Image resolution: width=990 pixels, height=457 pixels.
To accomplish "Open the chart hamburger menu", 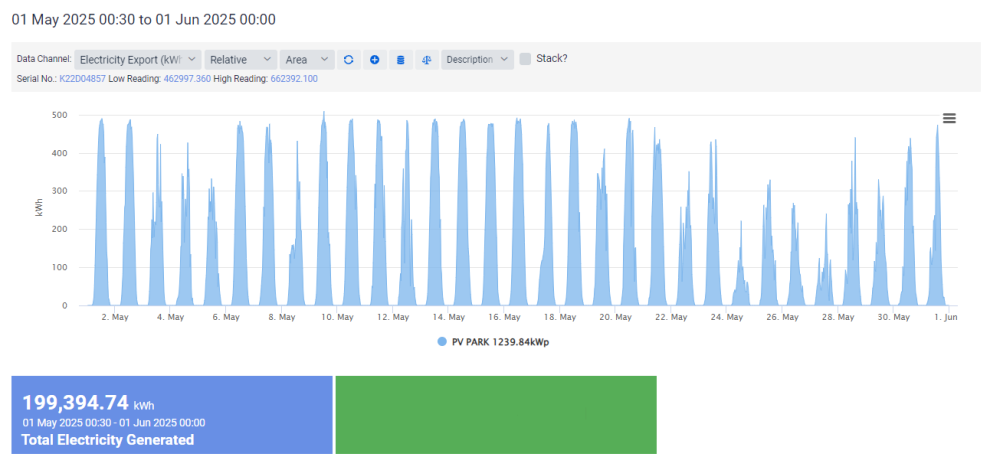I will pos(949,118).
